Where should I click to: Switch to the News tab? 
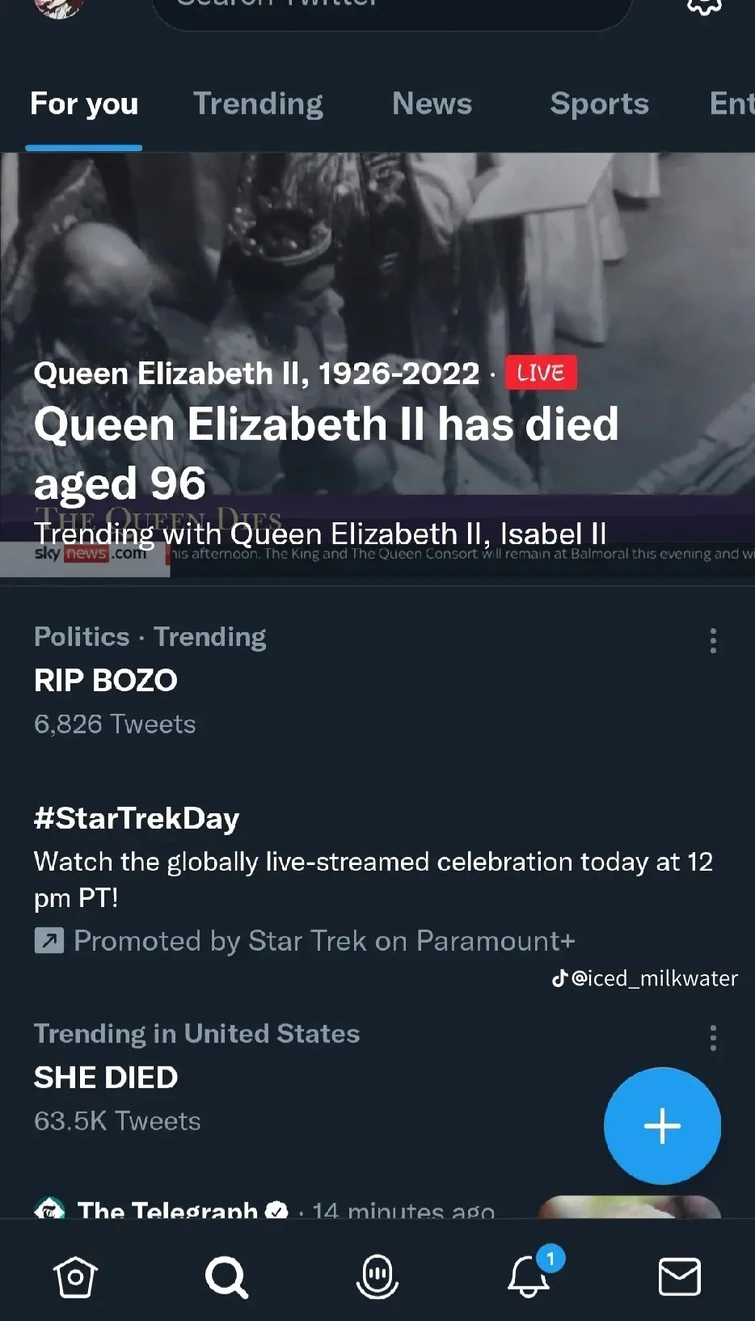431,103
